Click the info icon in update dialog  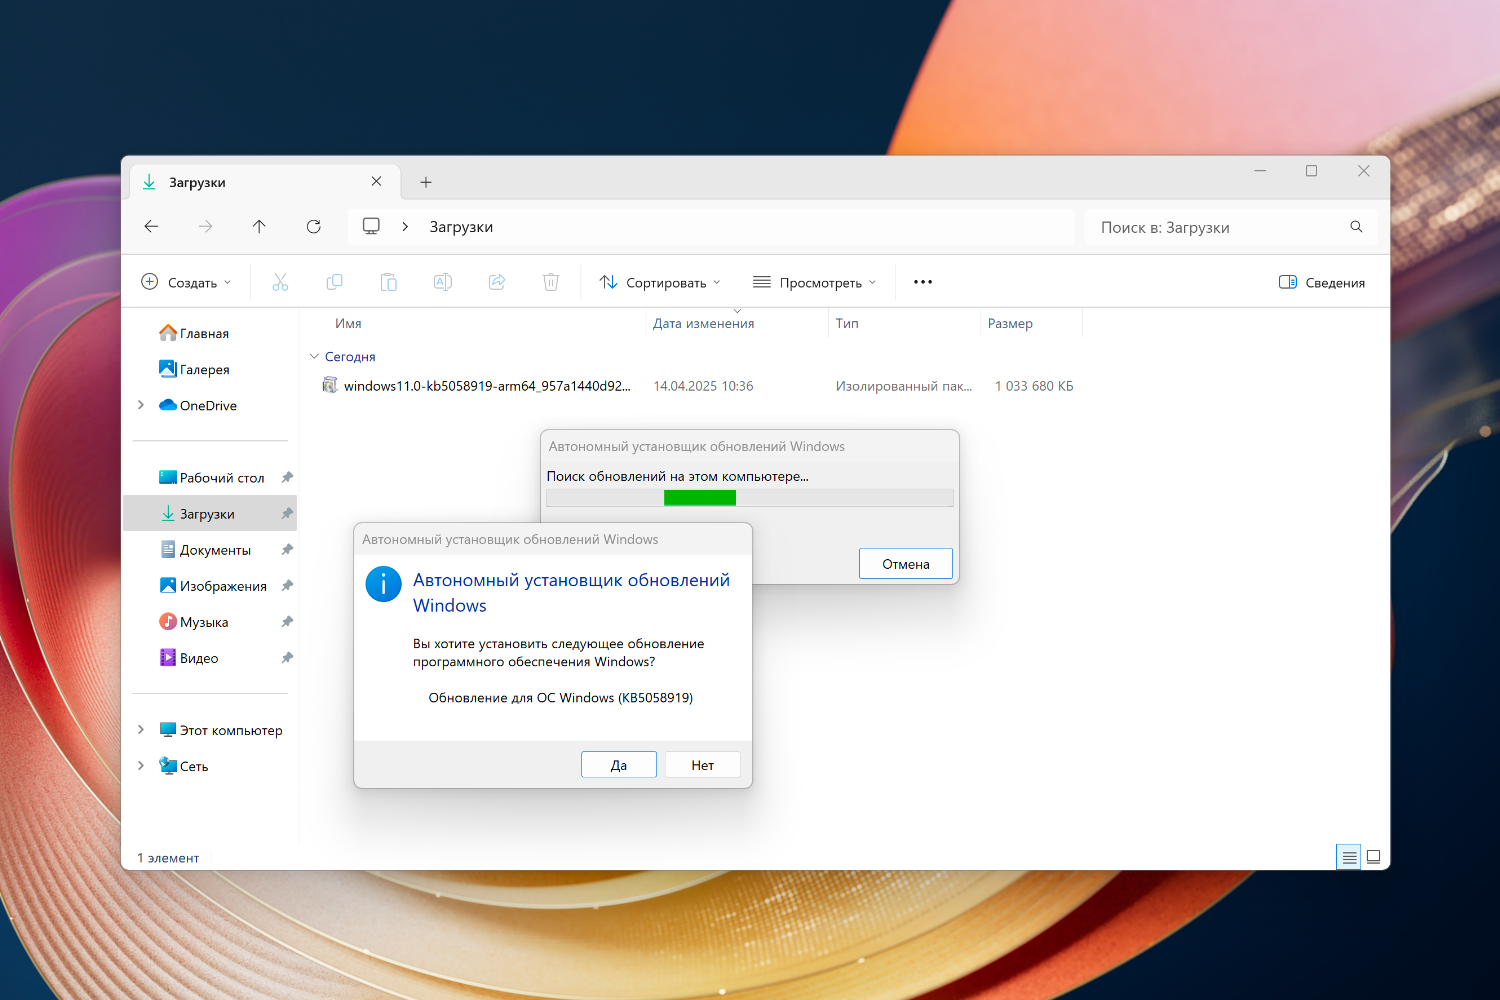384,584
